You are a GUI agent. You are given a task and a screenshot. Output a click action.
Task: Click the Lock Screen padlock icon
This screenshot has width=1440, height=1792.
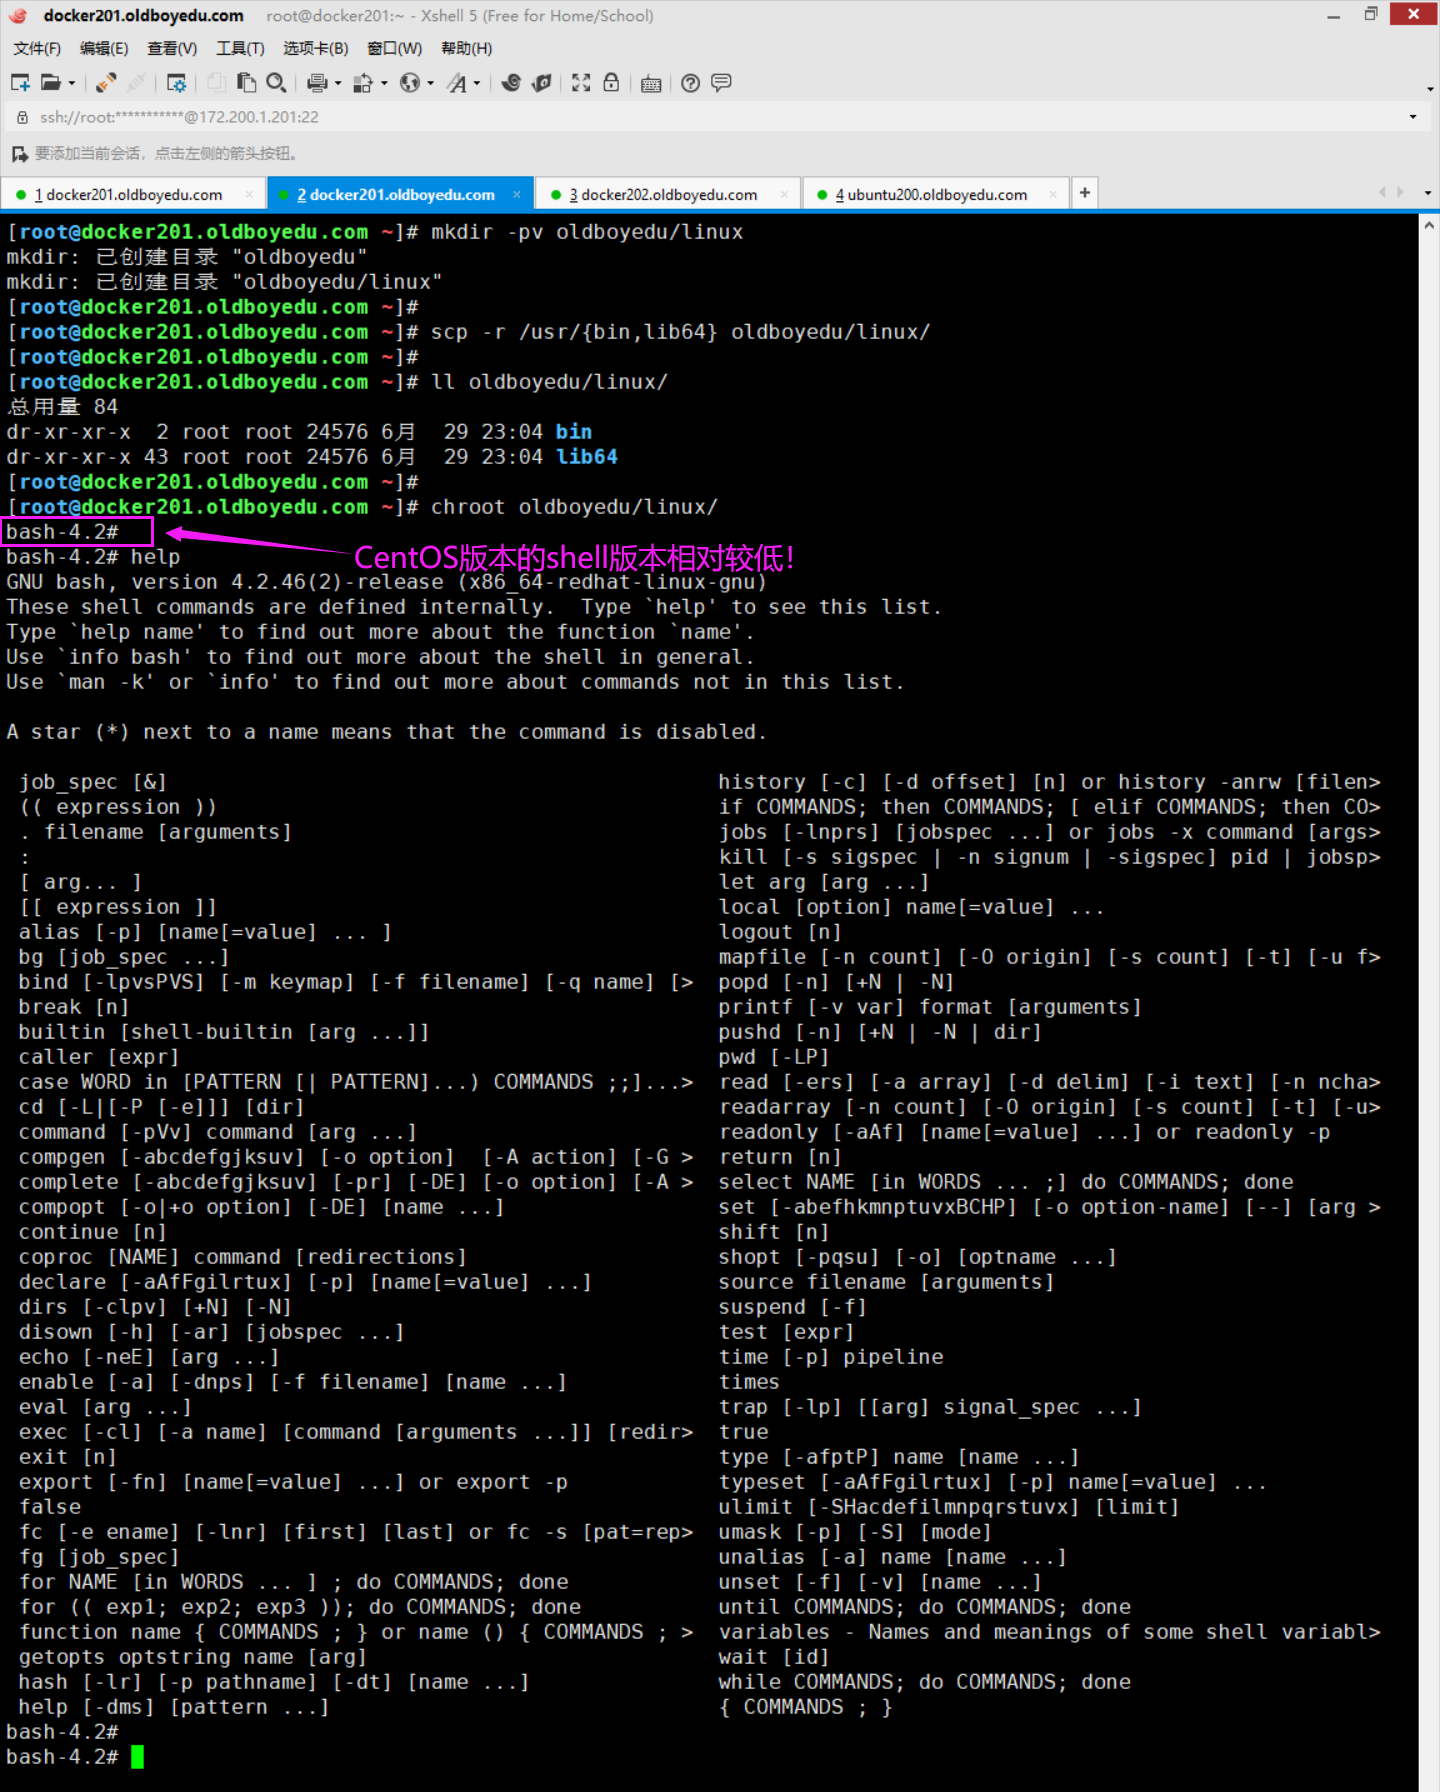pos(611,83)
